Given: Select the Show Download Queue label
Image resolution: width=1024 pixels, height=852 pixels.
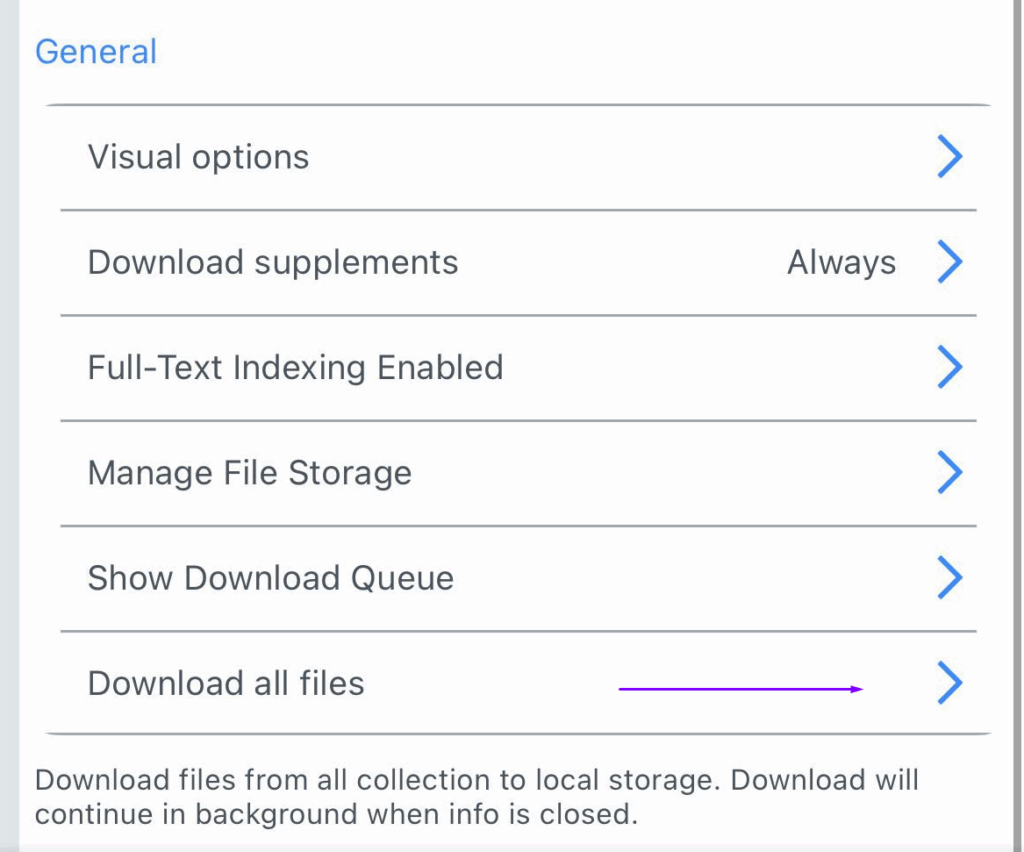Looking at the screenshot, I should click(x=270, y=578).
